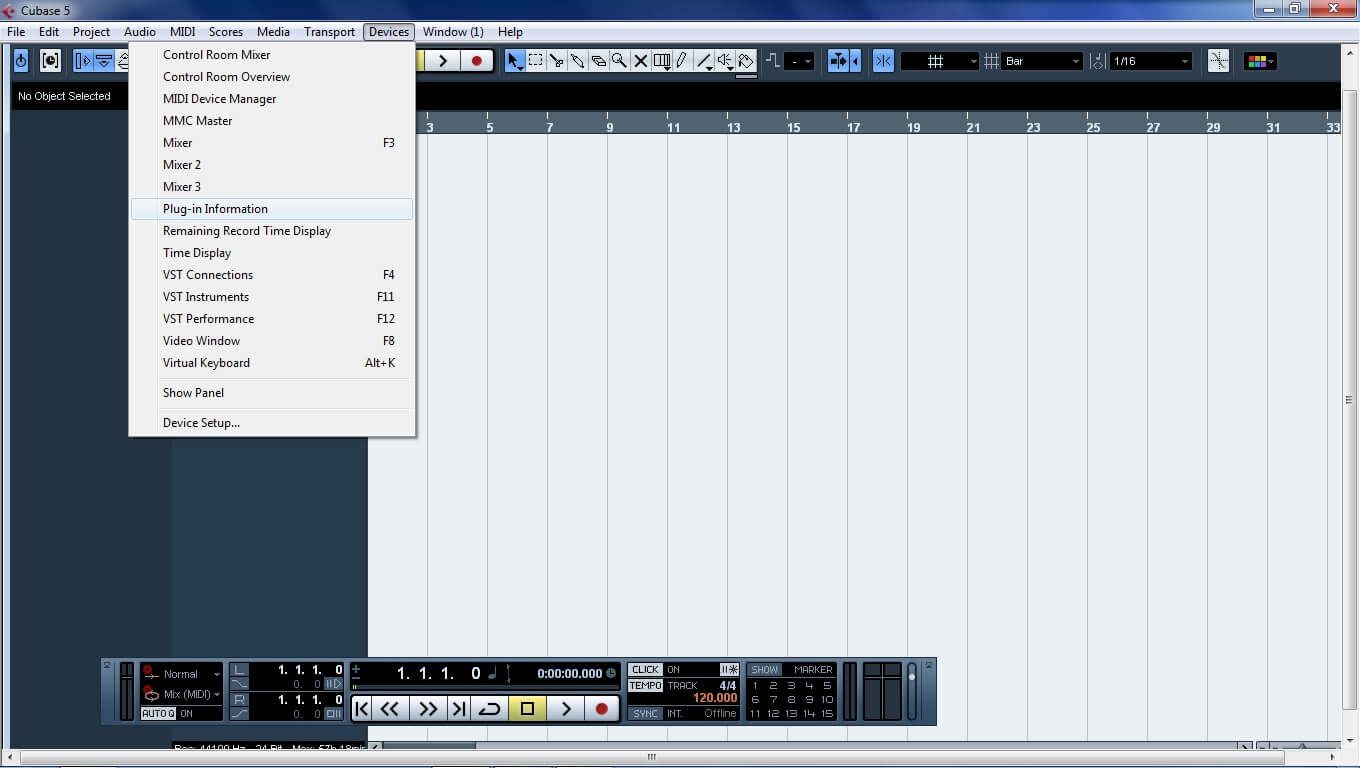Select the Glue tool
The height and width of the screenshot is (768, 1360).
pyautogui.click(x=578, y=61)
